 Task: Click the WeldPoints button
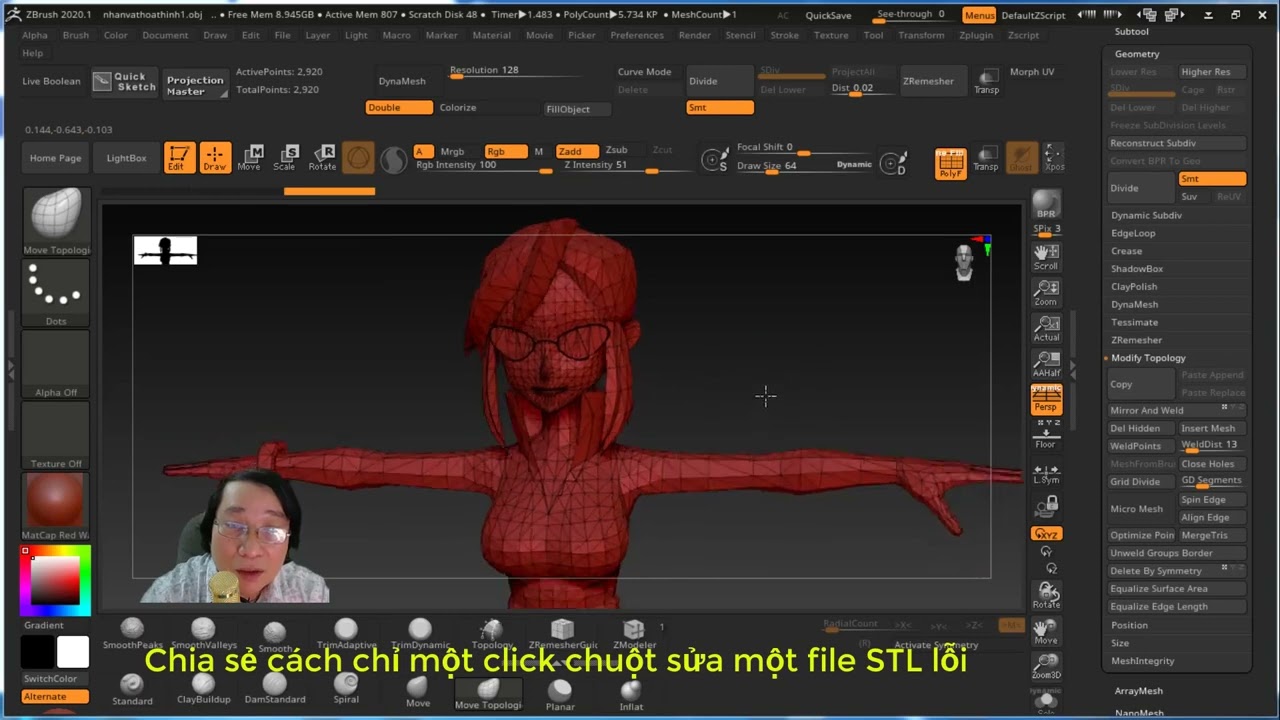[x=1140, y=446]
